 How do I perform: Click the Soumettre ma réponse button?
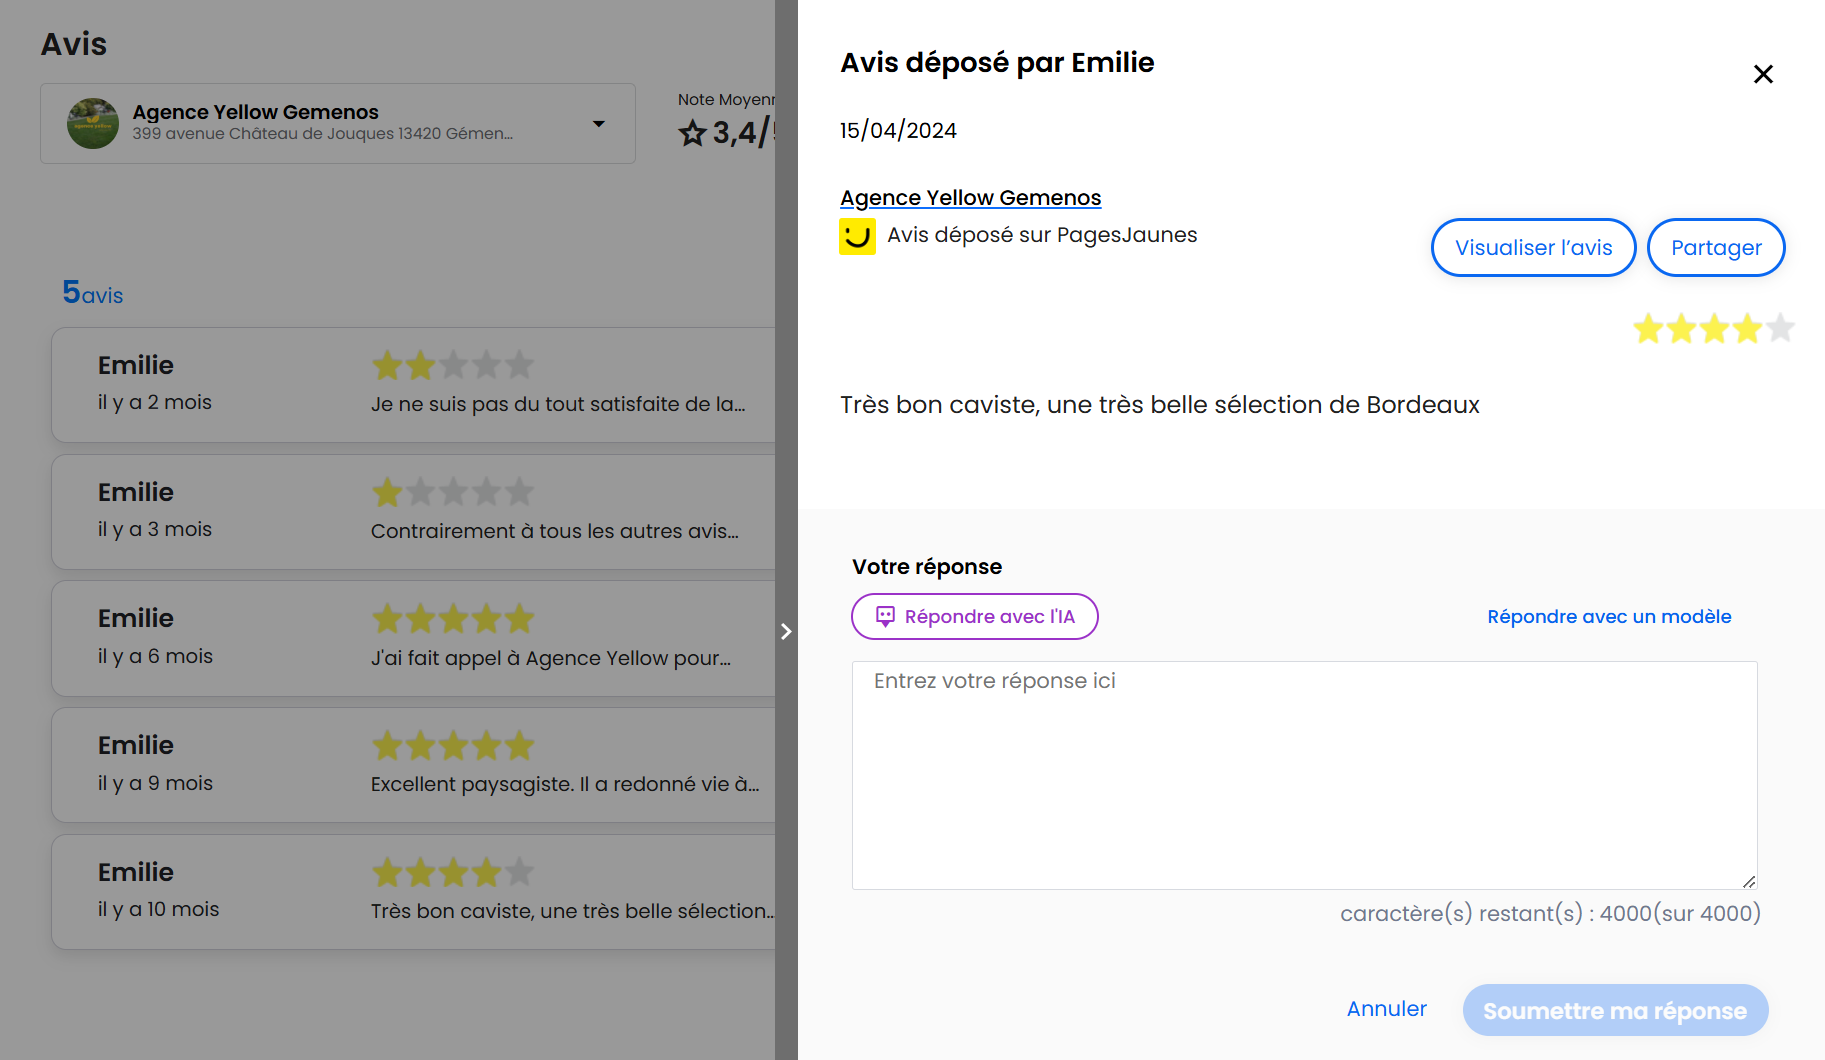1615,1010
